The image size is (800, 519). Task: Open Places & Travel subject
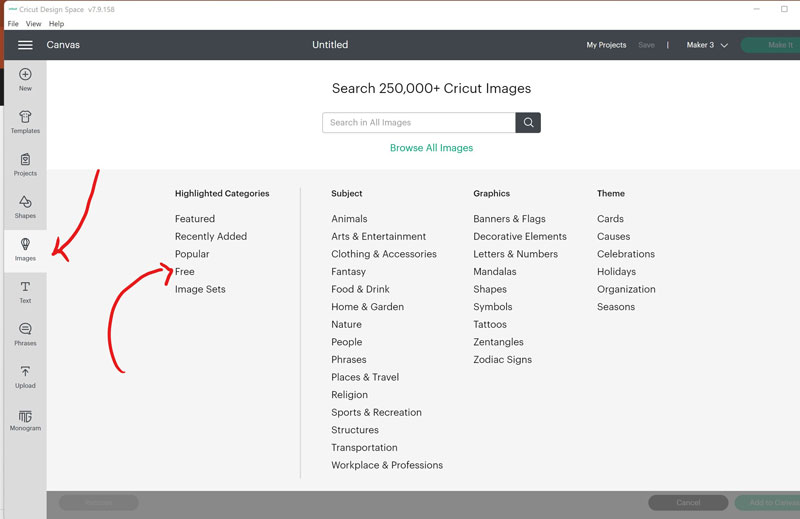coord(365,377)
